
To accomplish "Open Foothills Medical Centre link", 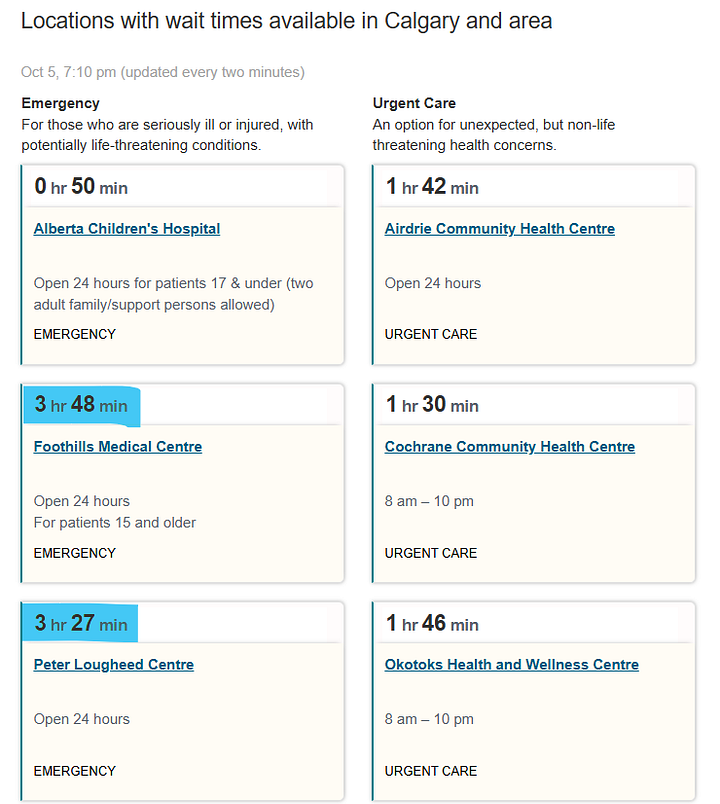I will click(118, 447).
